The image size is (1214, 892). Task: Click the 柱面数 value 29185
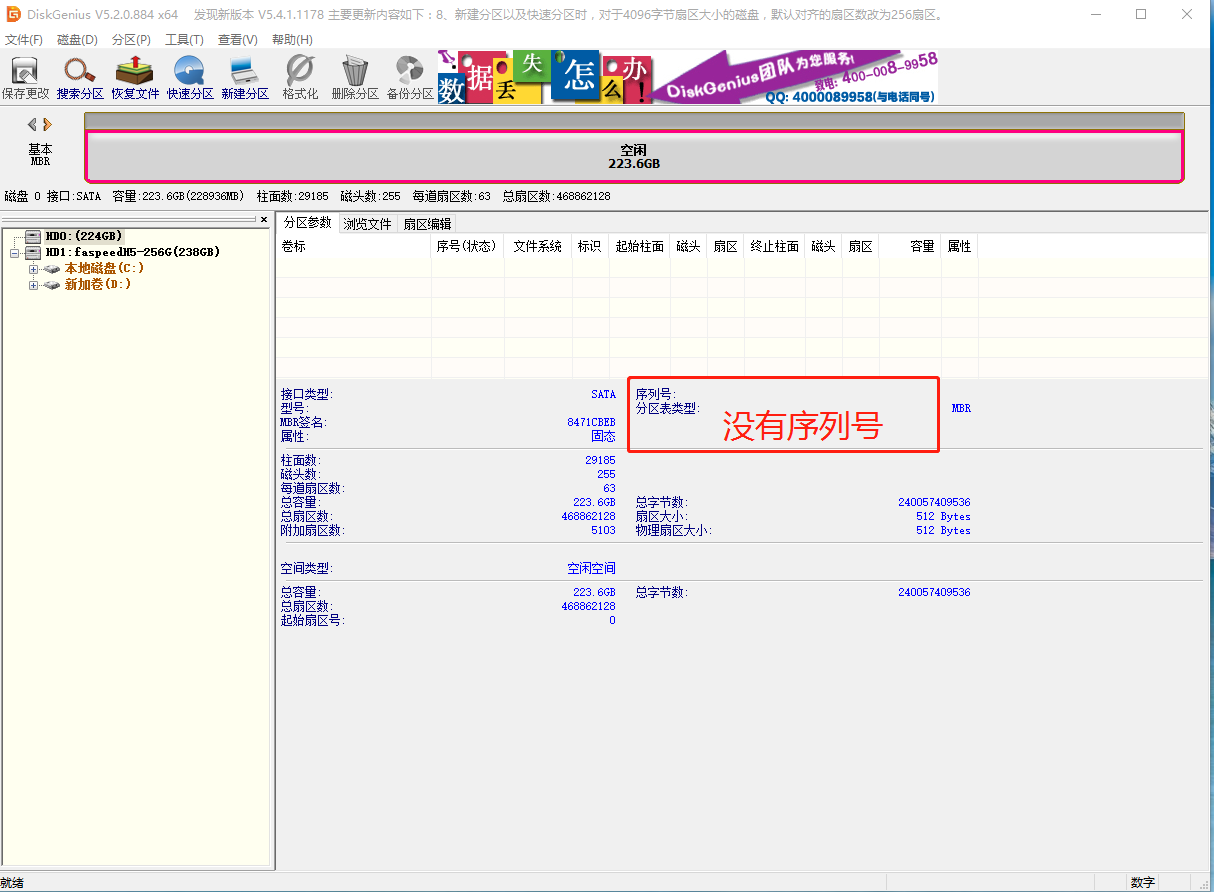[600, 461]
